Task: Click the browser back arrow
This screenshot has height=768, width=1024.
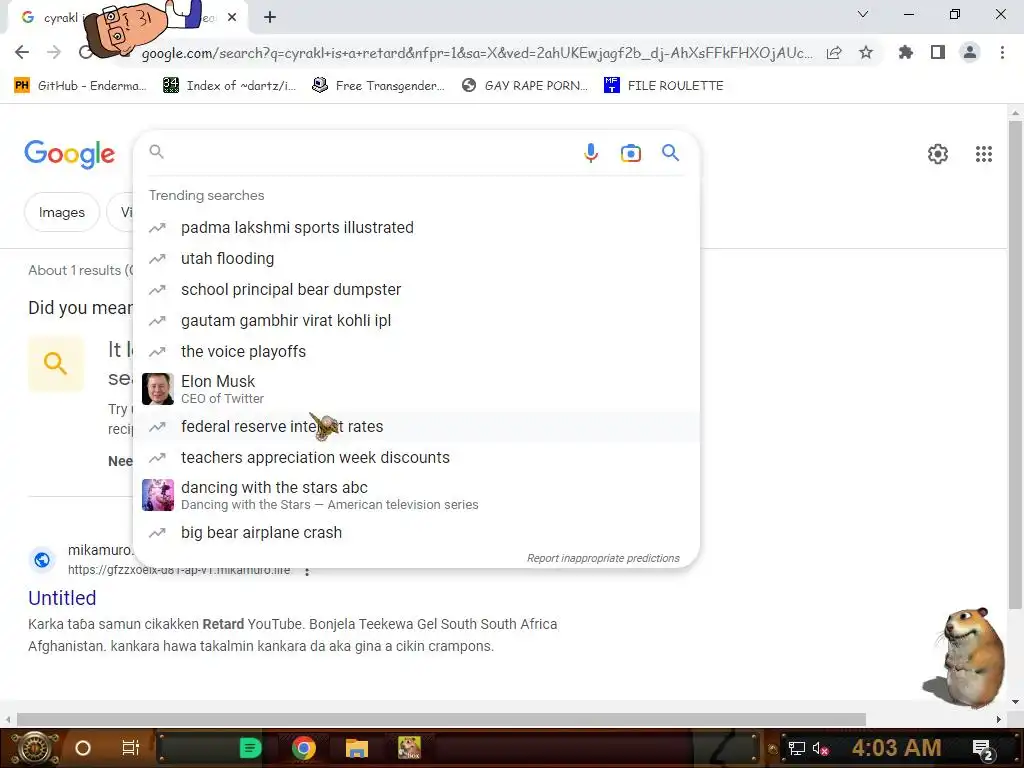Action: (x=22, y=52)
